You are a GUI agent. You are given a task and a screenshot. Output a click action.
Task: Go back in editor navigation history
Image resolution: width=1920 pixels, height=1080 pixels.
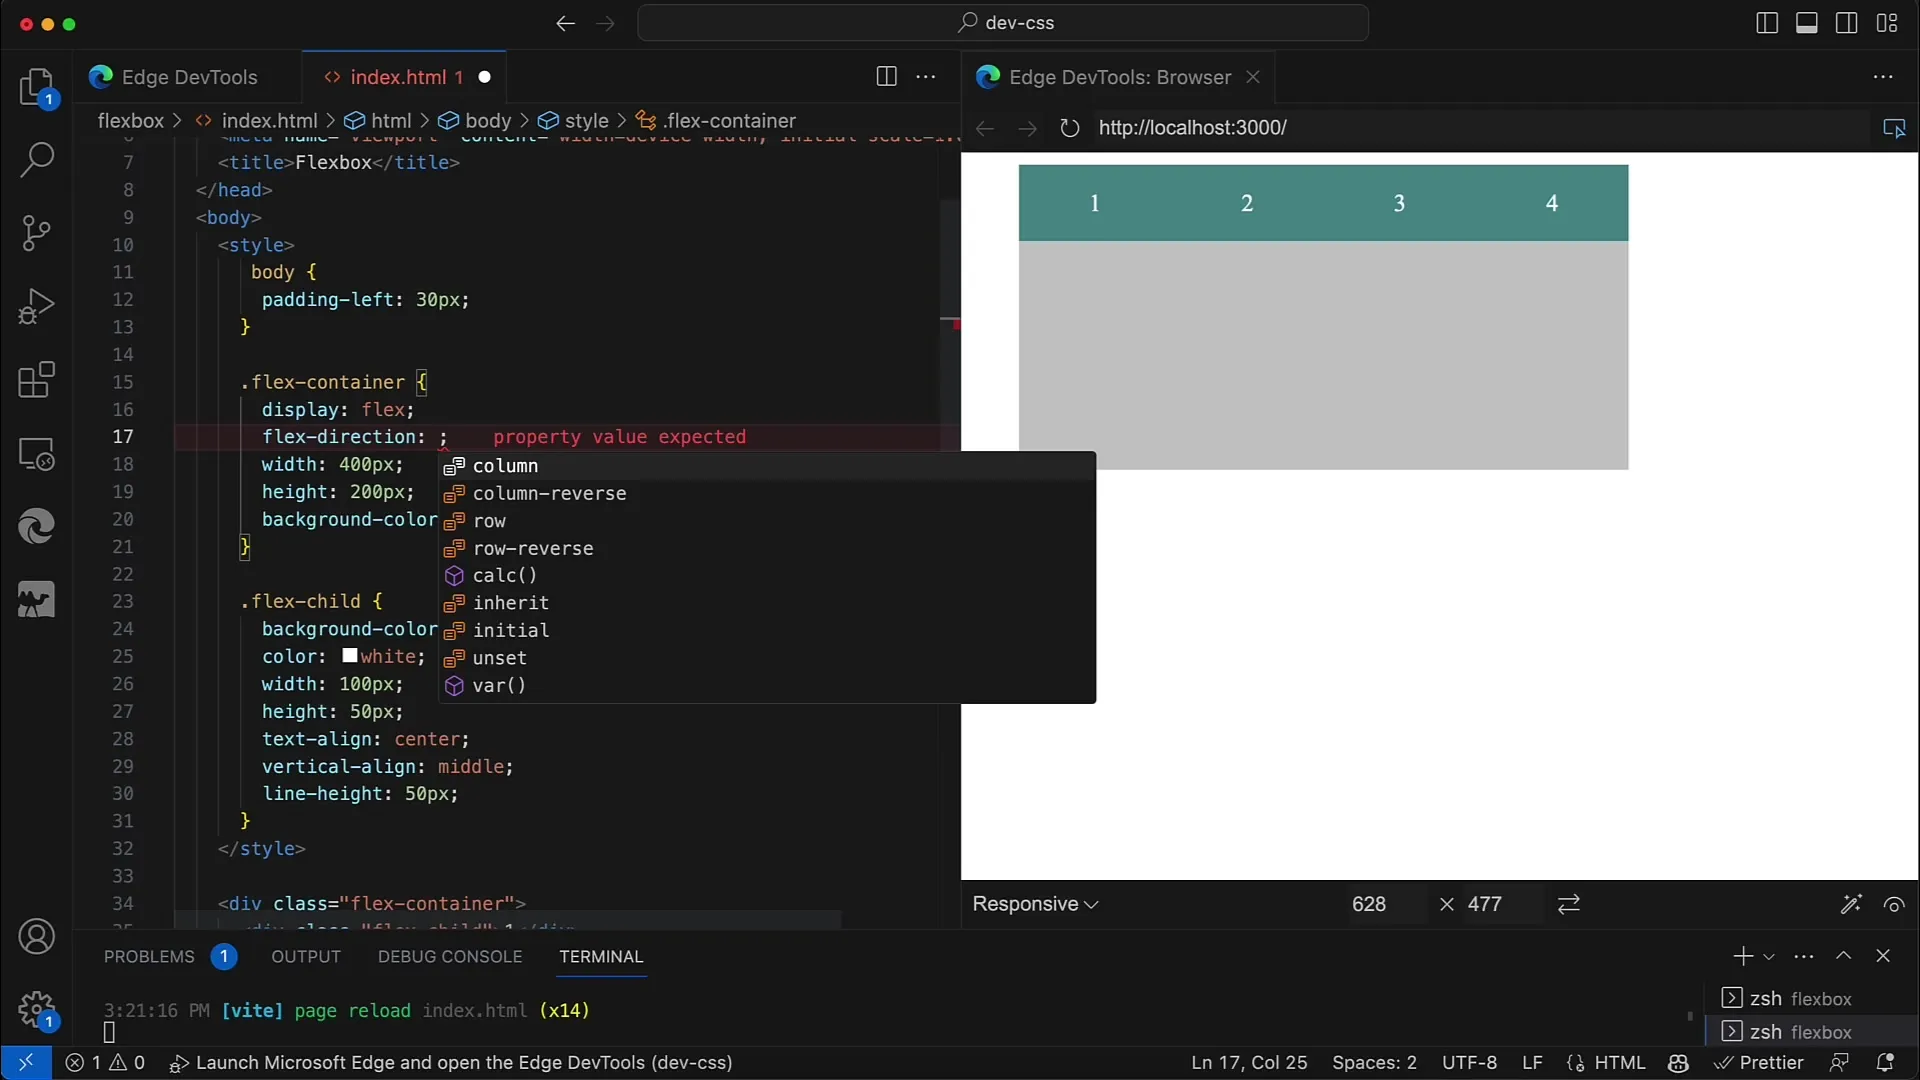point(565,23)
